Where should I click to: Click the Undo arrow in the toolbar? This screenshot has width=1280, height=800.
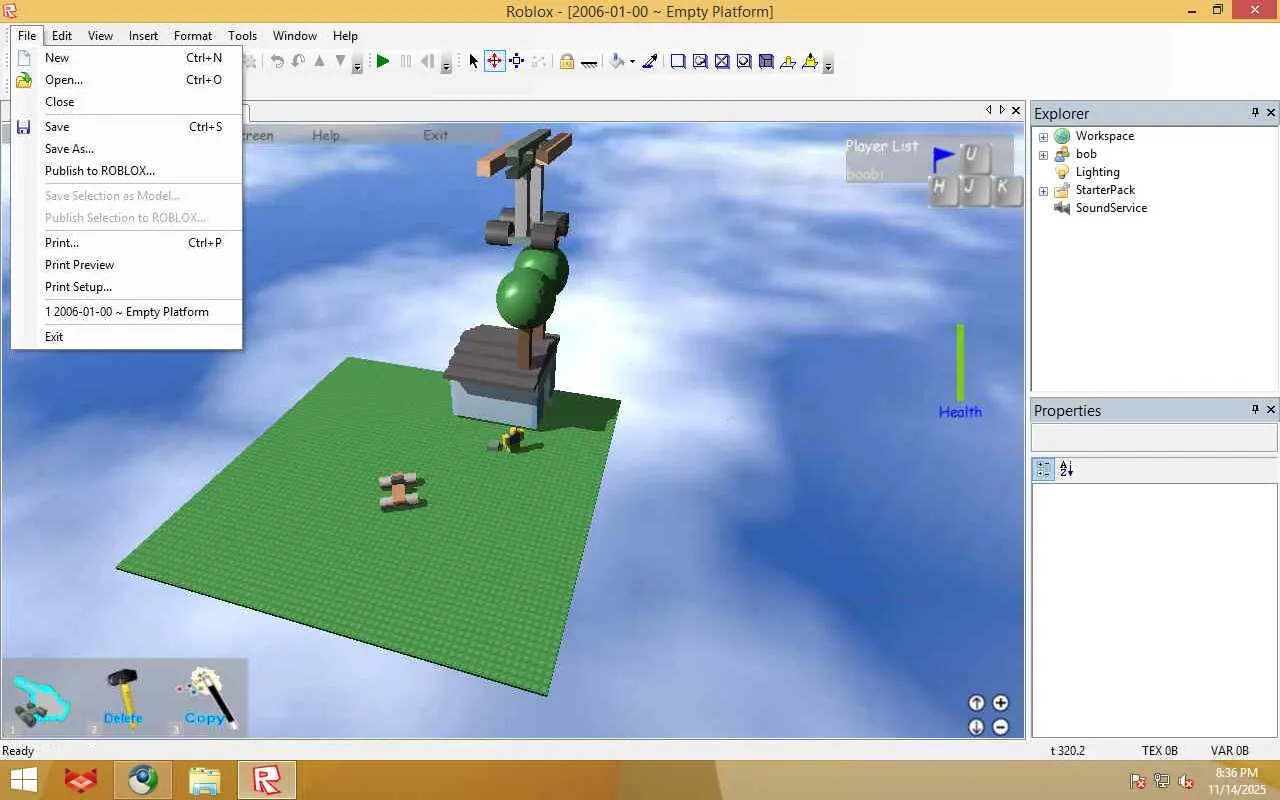pyautogui.click(x=277, y=62)
